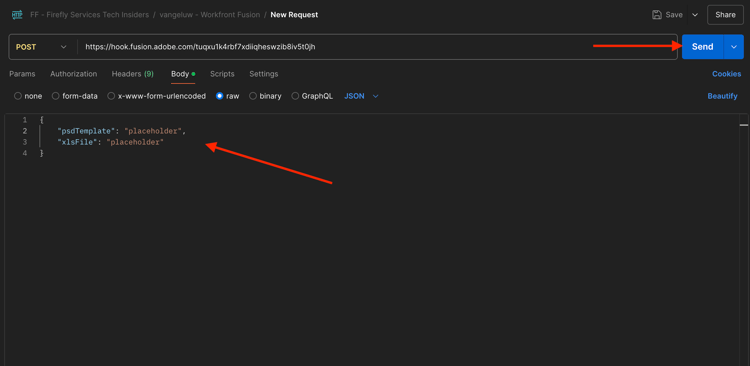Send the POST request
The image size is (750, 366).
[702, 47]
